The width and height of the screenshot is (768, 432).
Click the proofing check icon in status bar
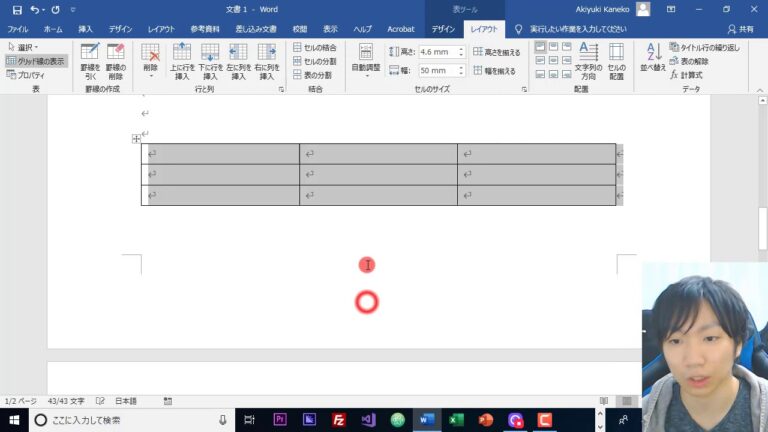click(100, 401)
